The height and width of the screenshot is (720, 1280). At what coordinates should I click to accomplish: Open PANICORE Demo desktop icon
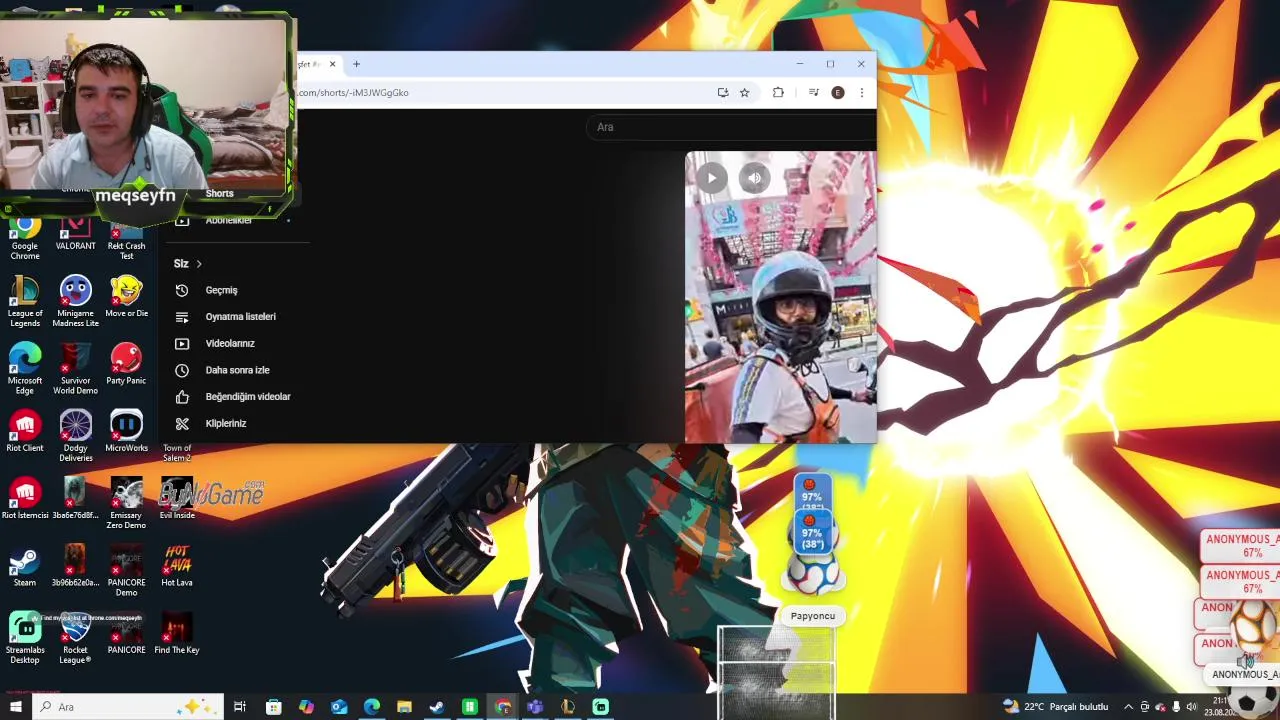127,570
